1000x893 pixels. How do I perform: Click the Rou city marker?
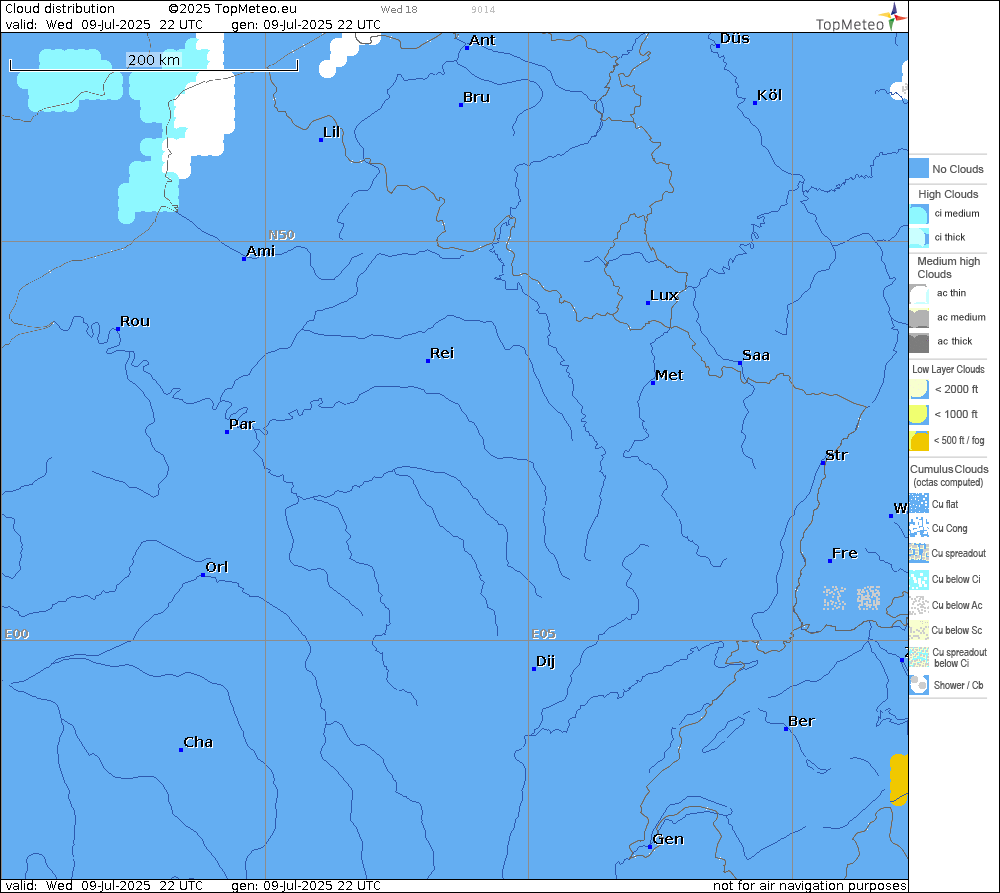pos(118,329)
